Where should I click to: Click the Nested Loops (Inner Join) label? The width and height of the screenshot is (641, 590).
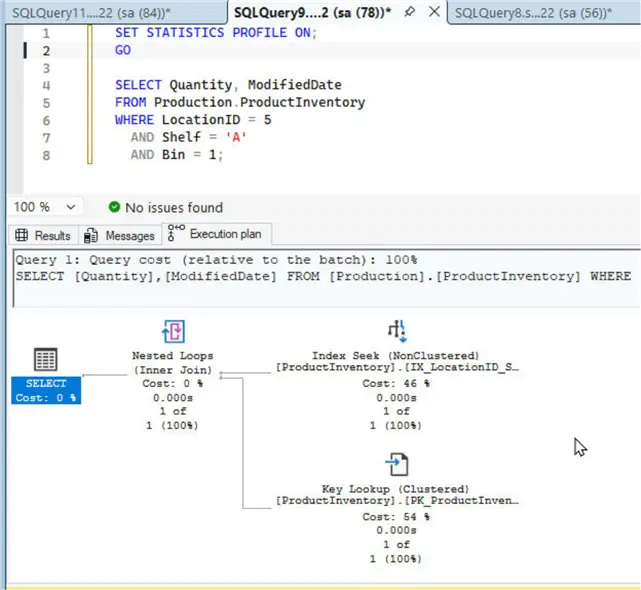coord(173,363)
